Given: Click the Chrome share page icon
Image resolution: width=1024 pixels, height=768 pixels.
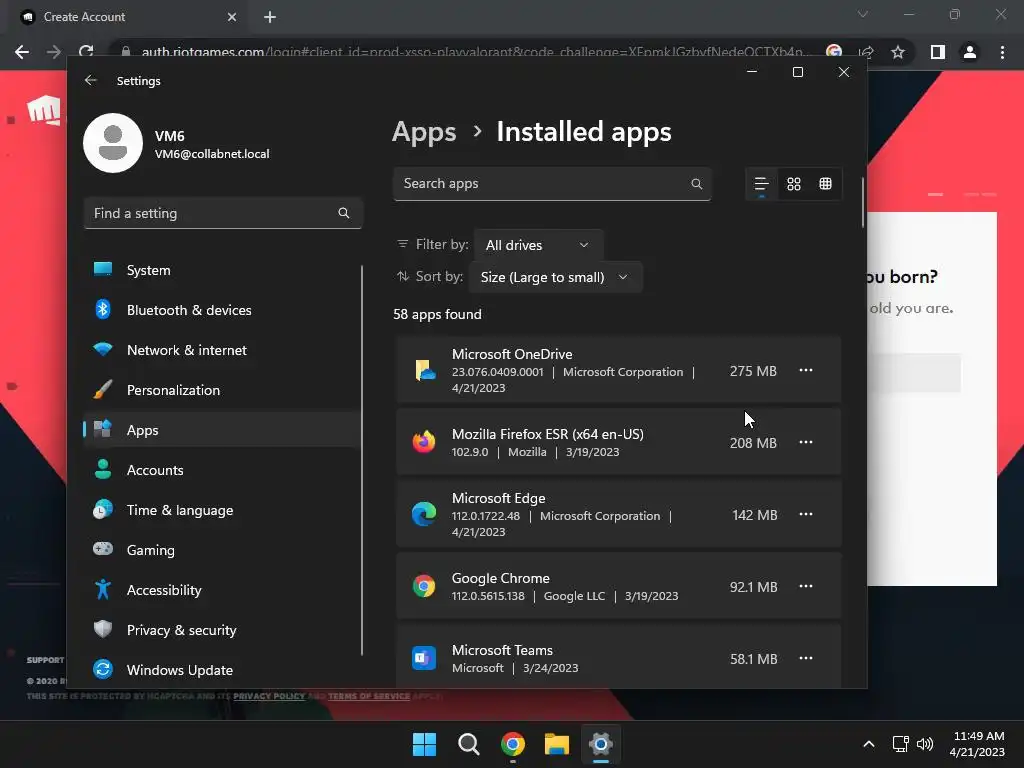Looking at the screenshot, I should click(x=867, y=52).
